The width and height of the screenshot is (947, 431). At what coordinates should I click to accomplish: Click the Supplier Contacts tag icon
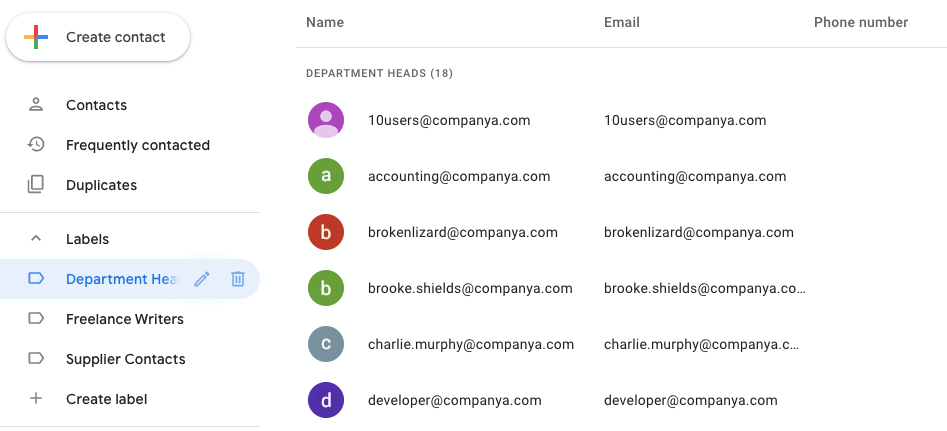click(36, 359)
